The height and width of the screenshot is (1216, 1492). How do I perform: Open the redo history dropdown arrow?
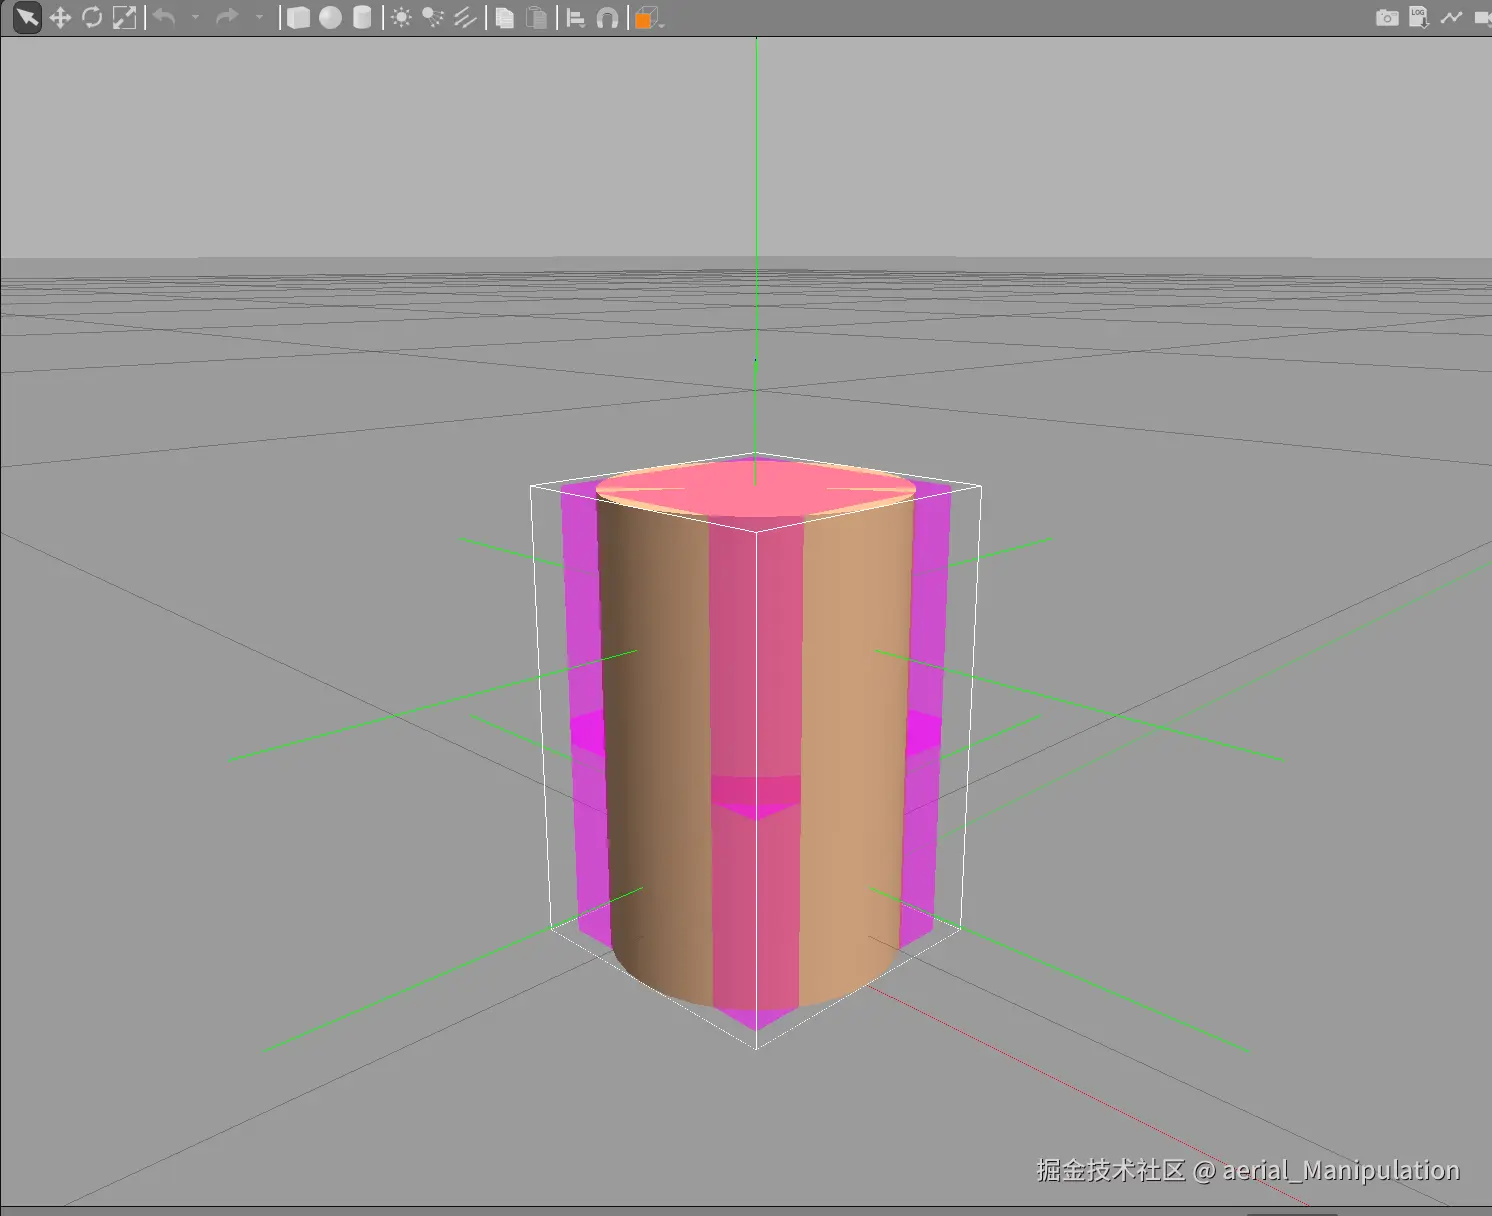pyautogui.click(x=259, y=18)
